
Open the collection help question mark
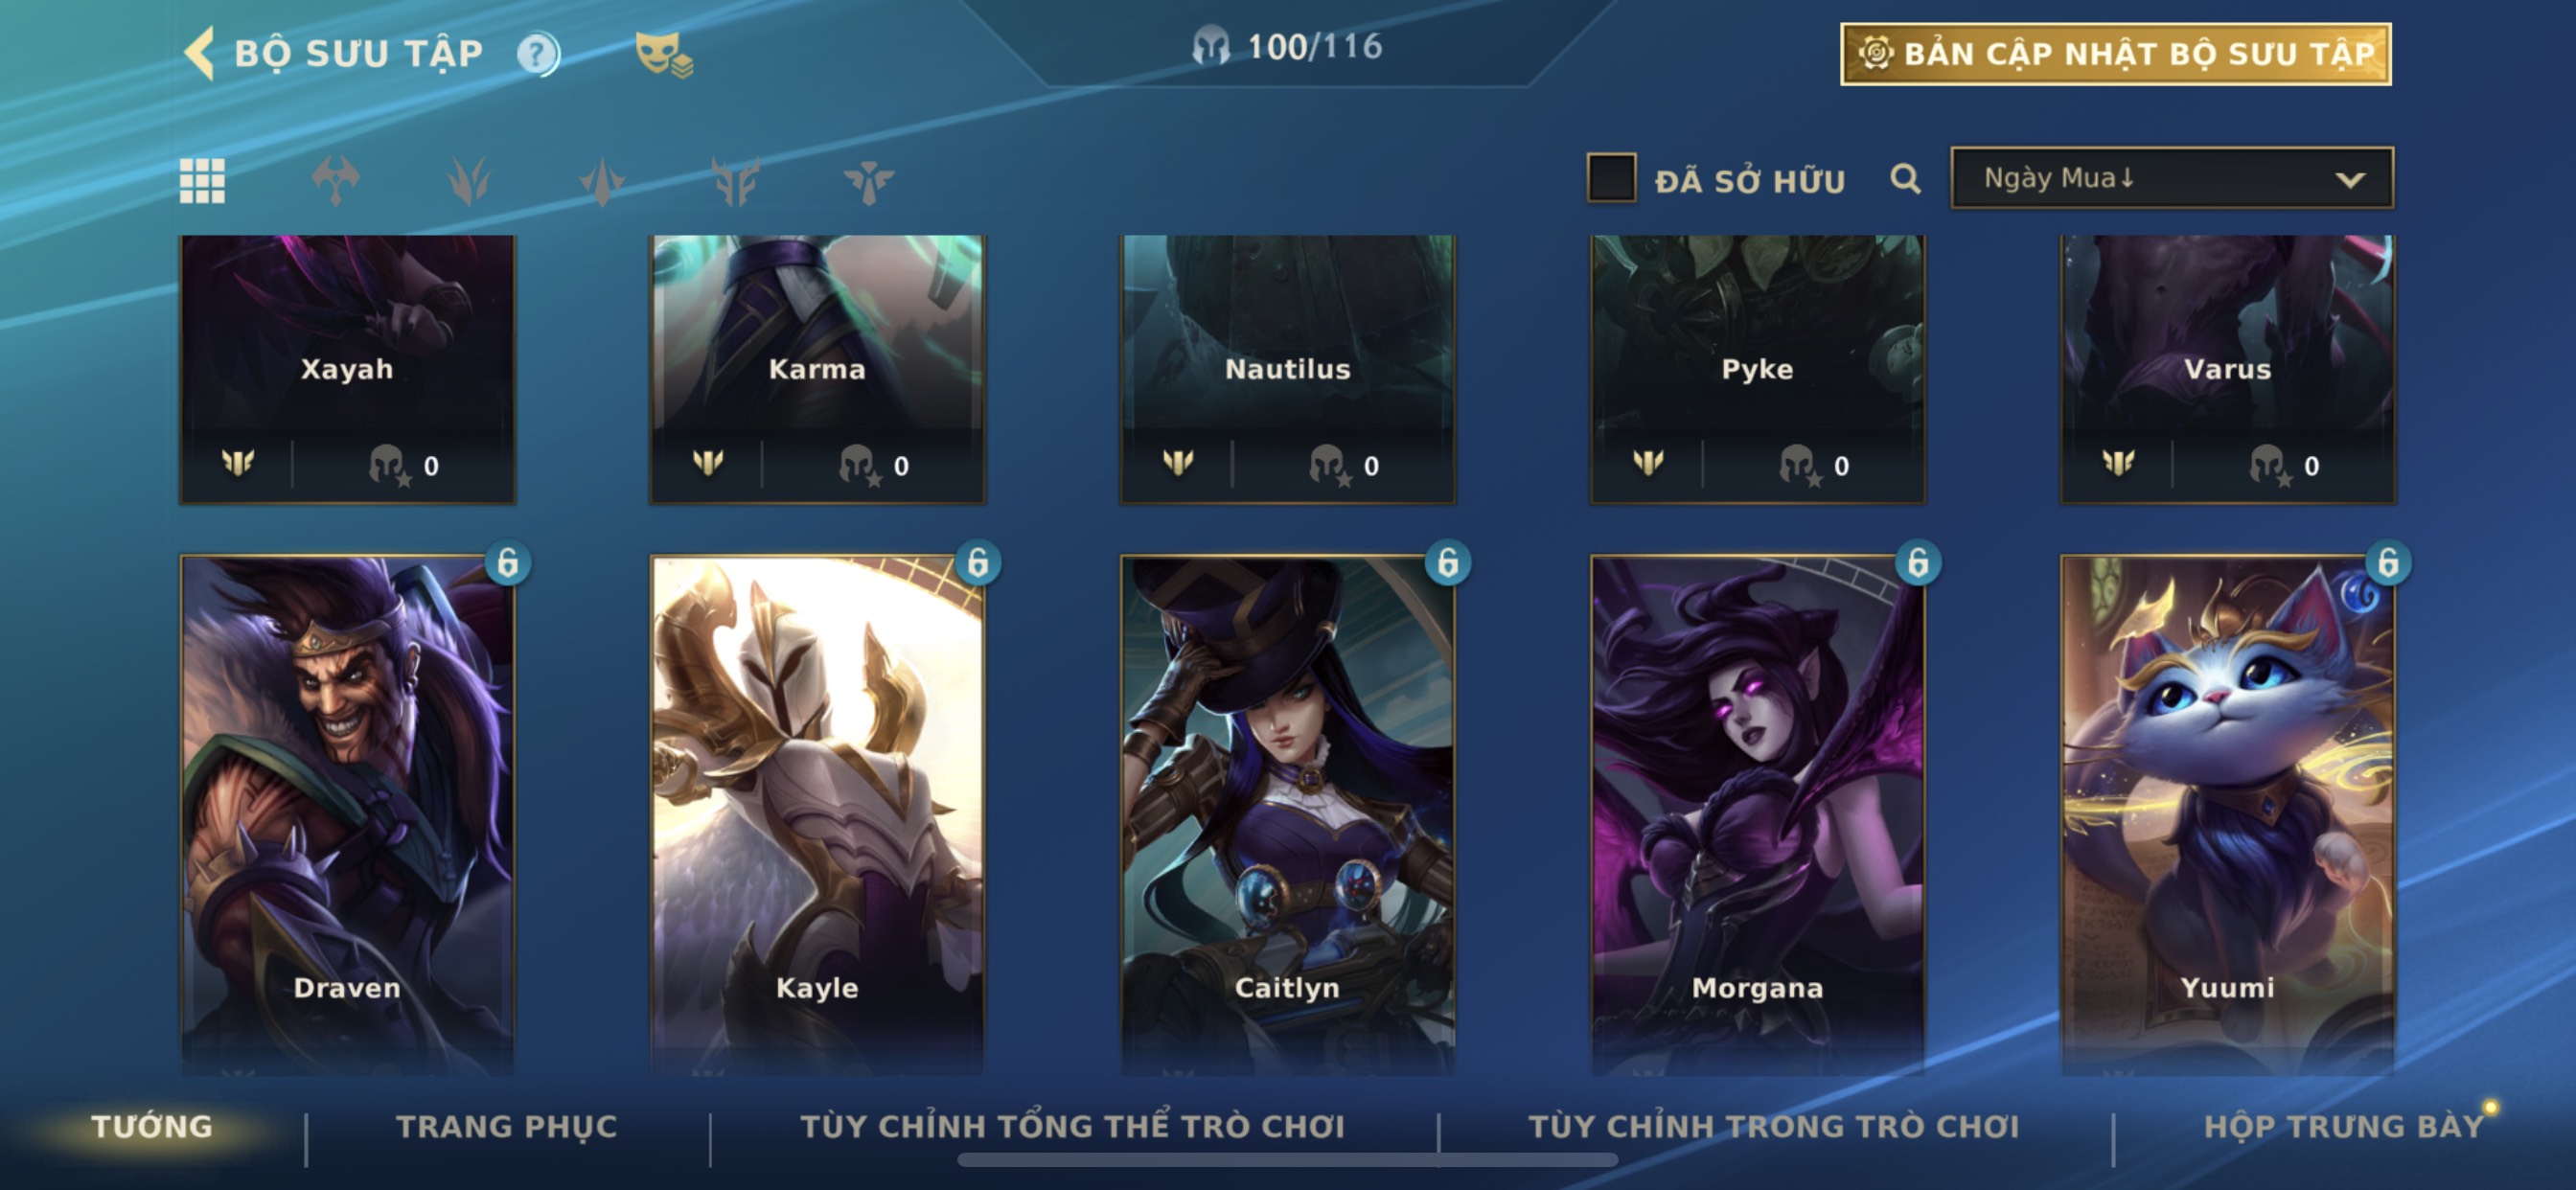point(538,53)
